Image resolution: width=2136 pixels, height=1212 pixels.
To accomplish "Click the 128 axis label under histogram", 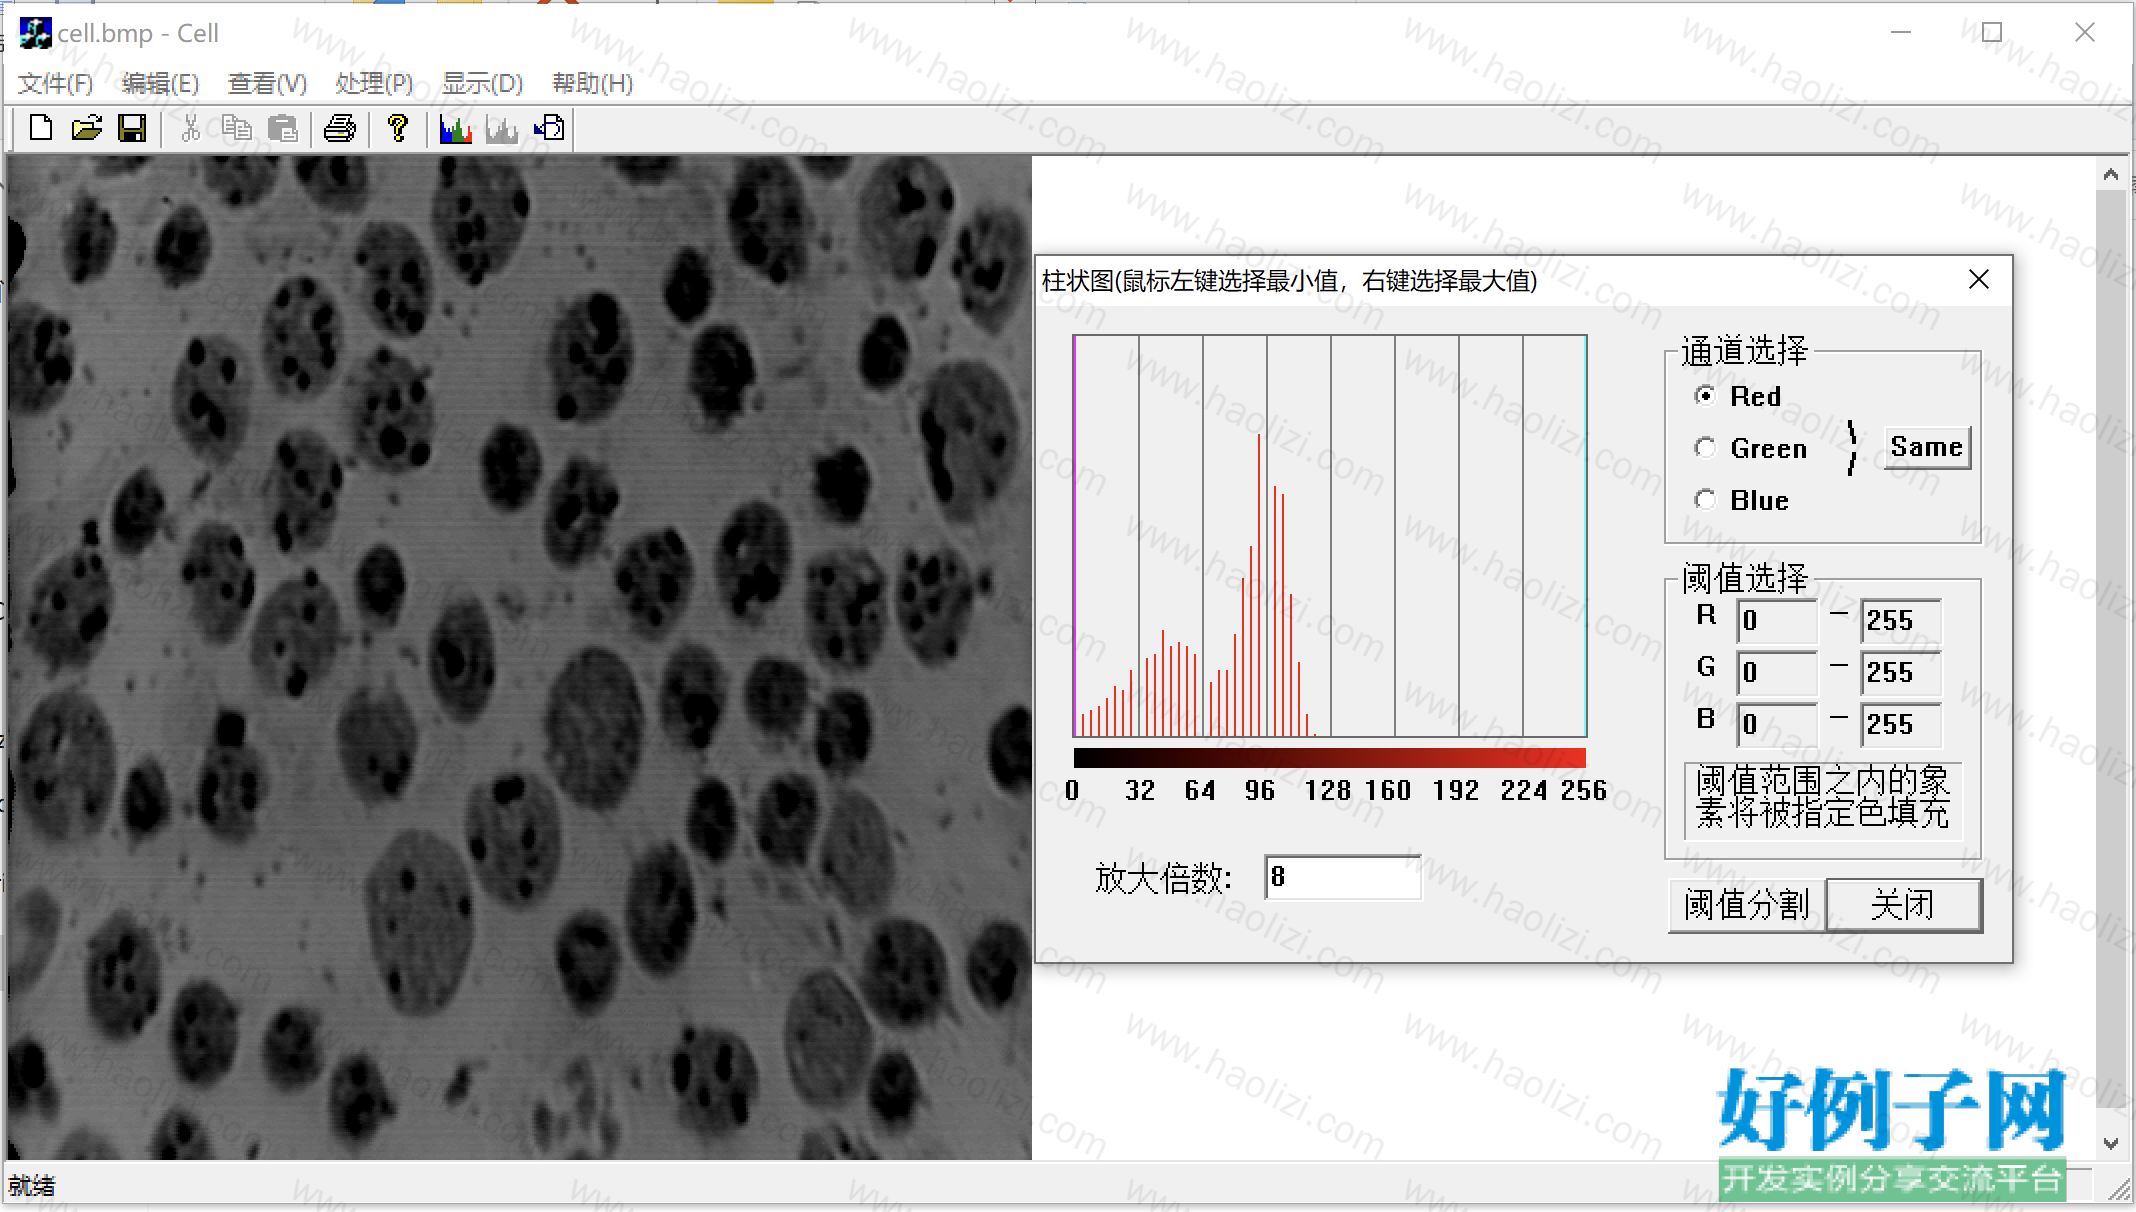I will (1327, 790).
